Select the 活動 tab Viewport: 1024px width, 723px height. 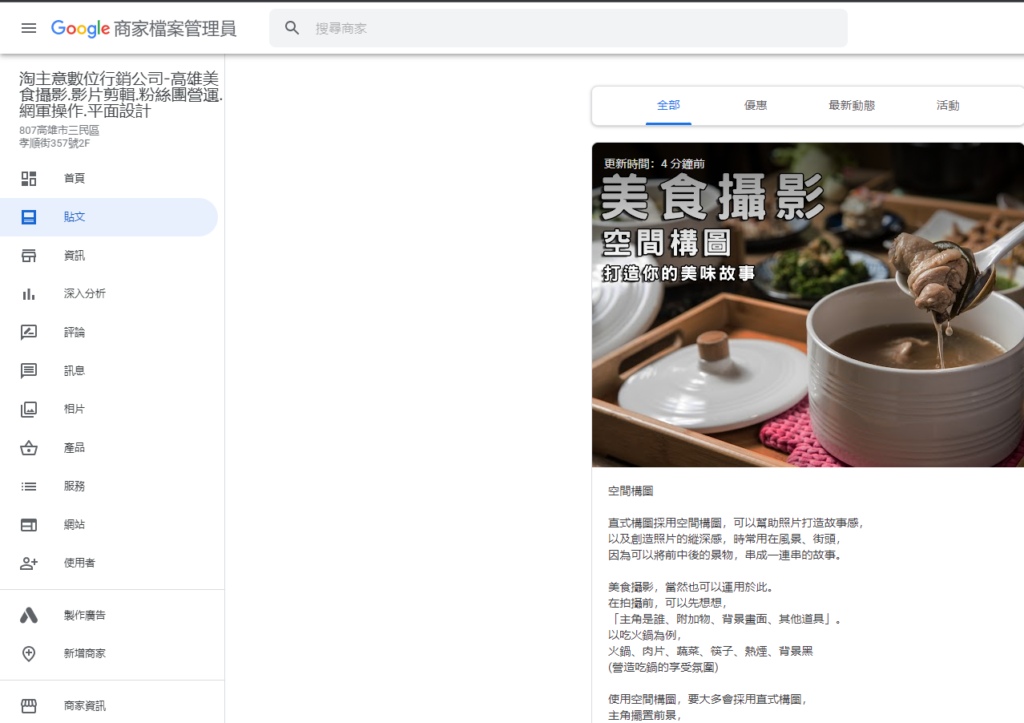coord(947,106)
